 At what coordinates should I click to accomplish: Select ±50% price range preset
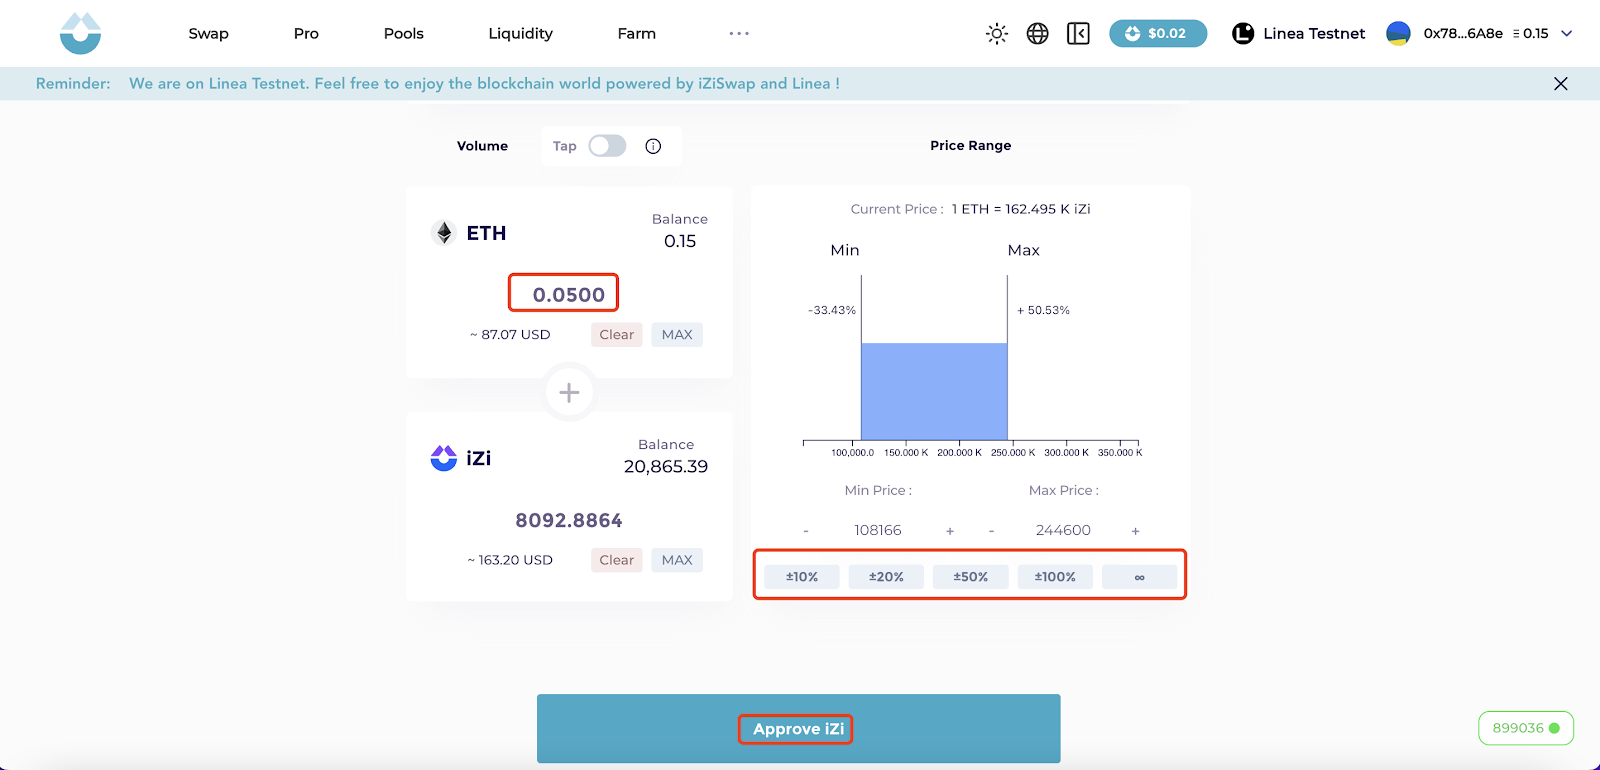click(x=970, y=577)
